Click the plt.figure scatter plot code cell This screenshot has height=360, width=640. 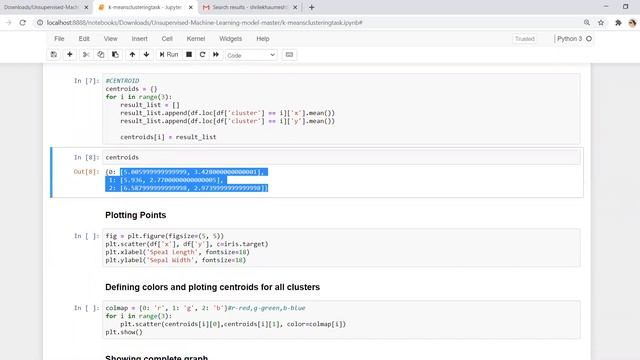pyautogui.click(x=341, y=248)
